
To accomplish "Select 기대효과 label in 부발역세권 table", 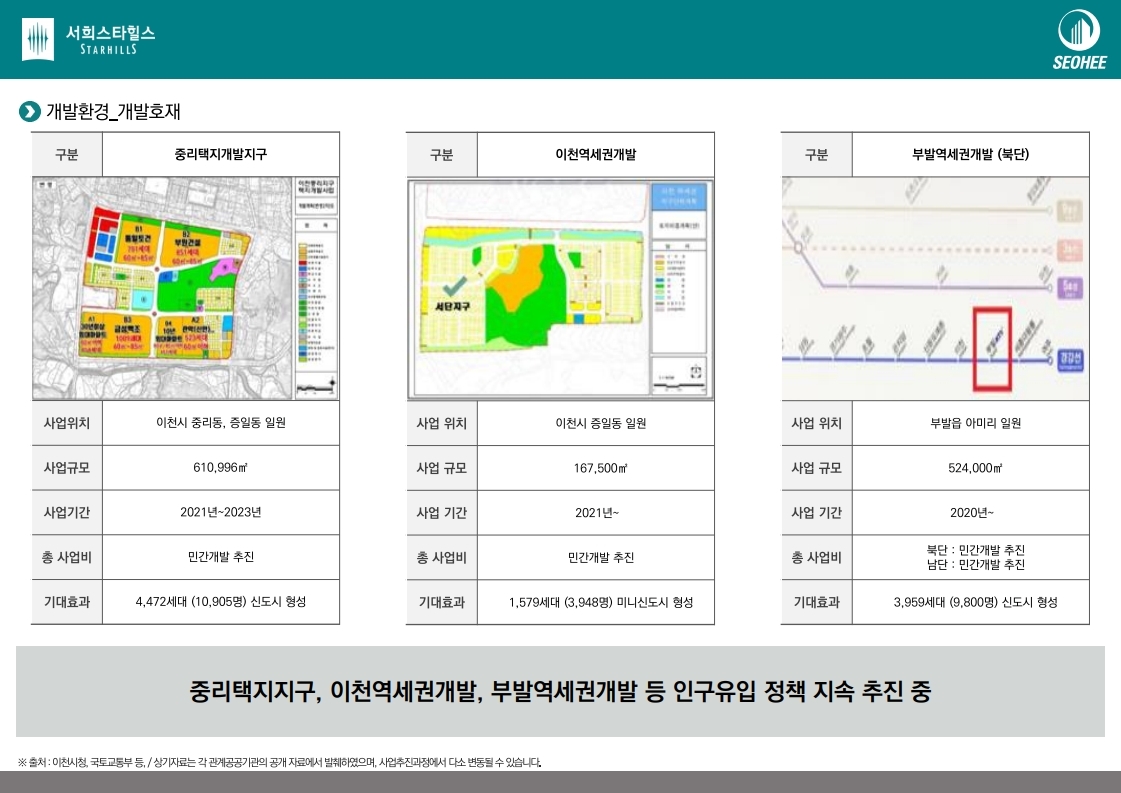I will (x=816, y=602).
